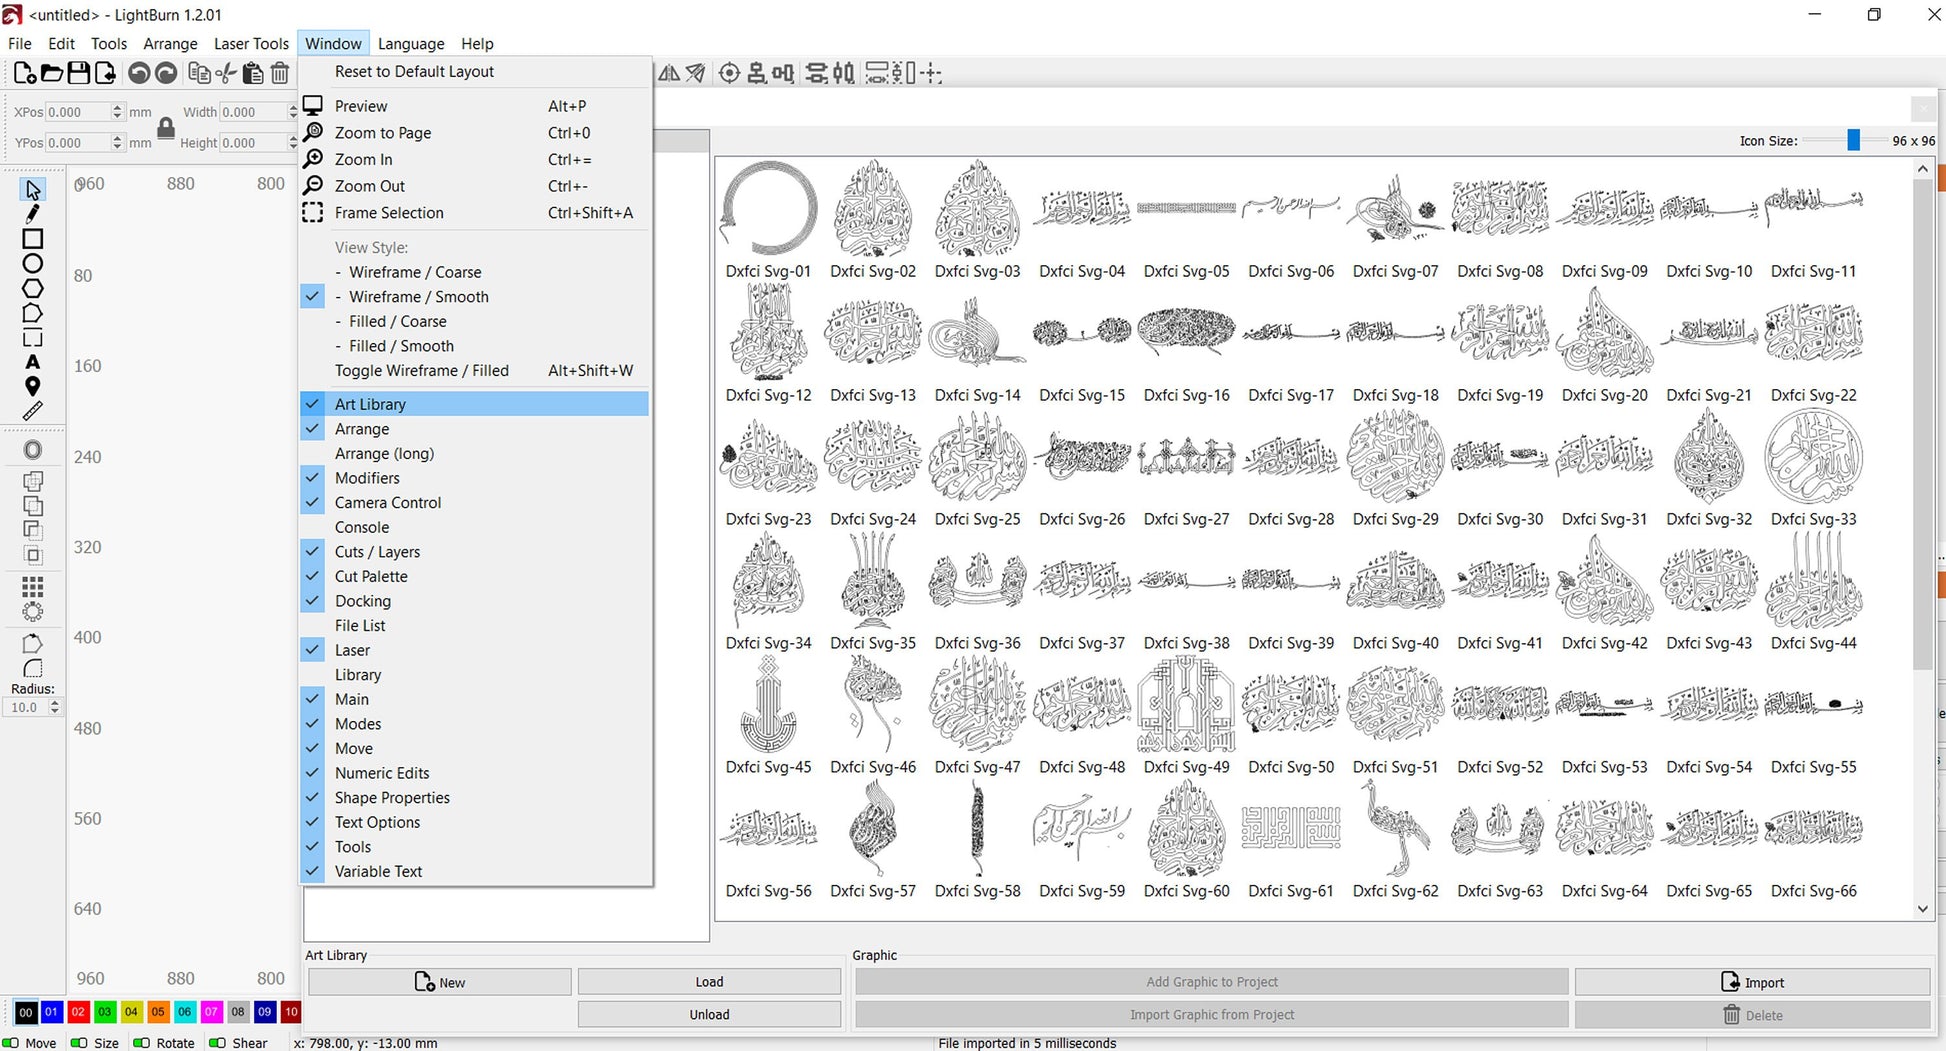Open the File menu
This screenshot has height=1051, width=1946.
pos(20,44)
